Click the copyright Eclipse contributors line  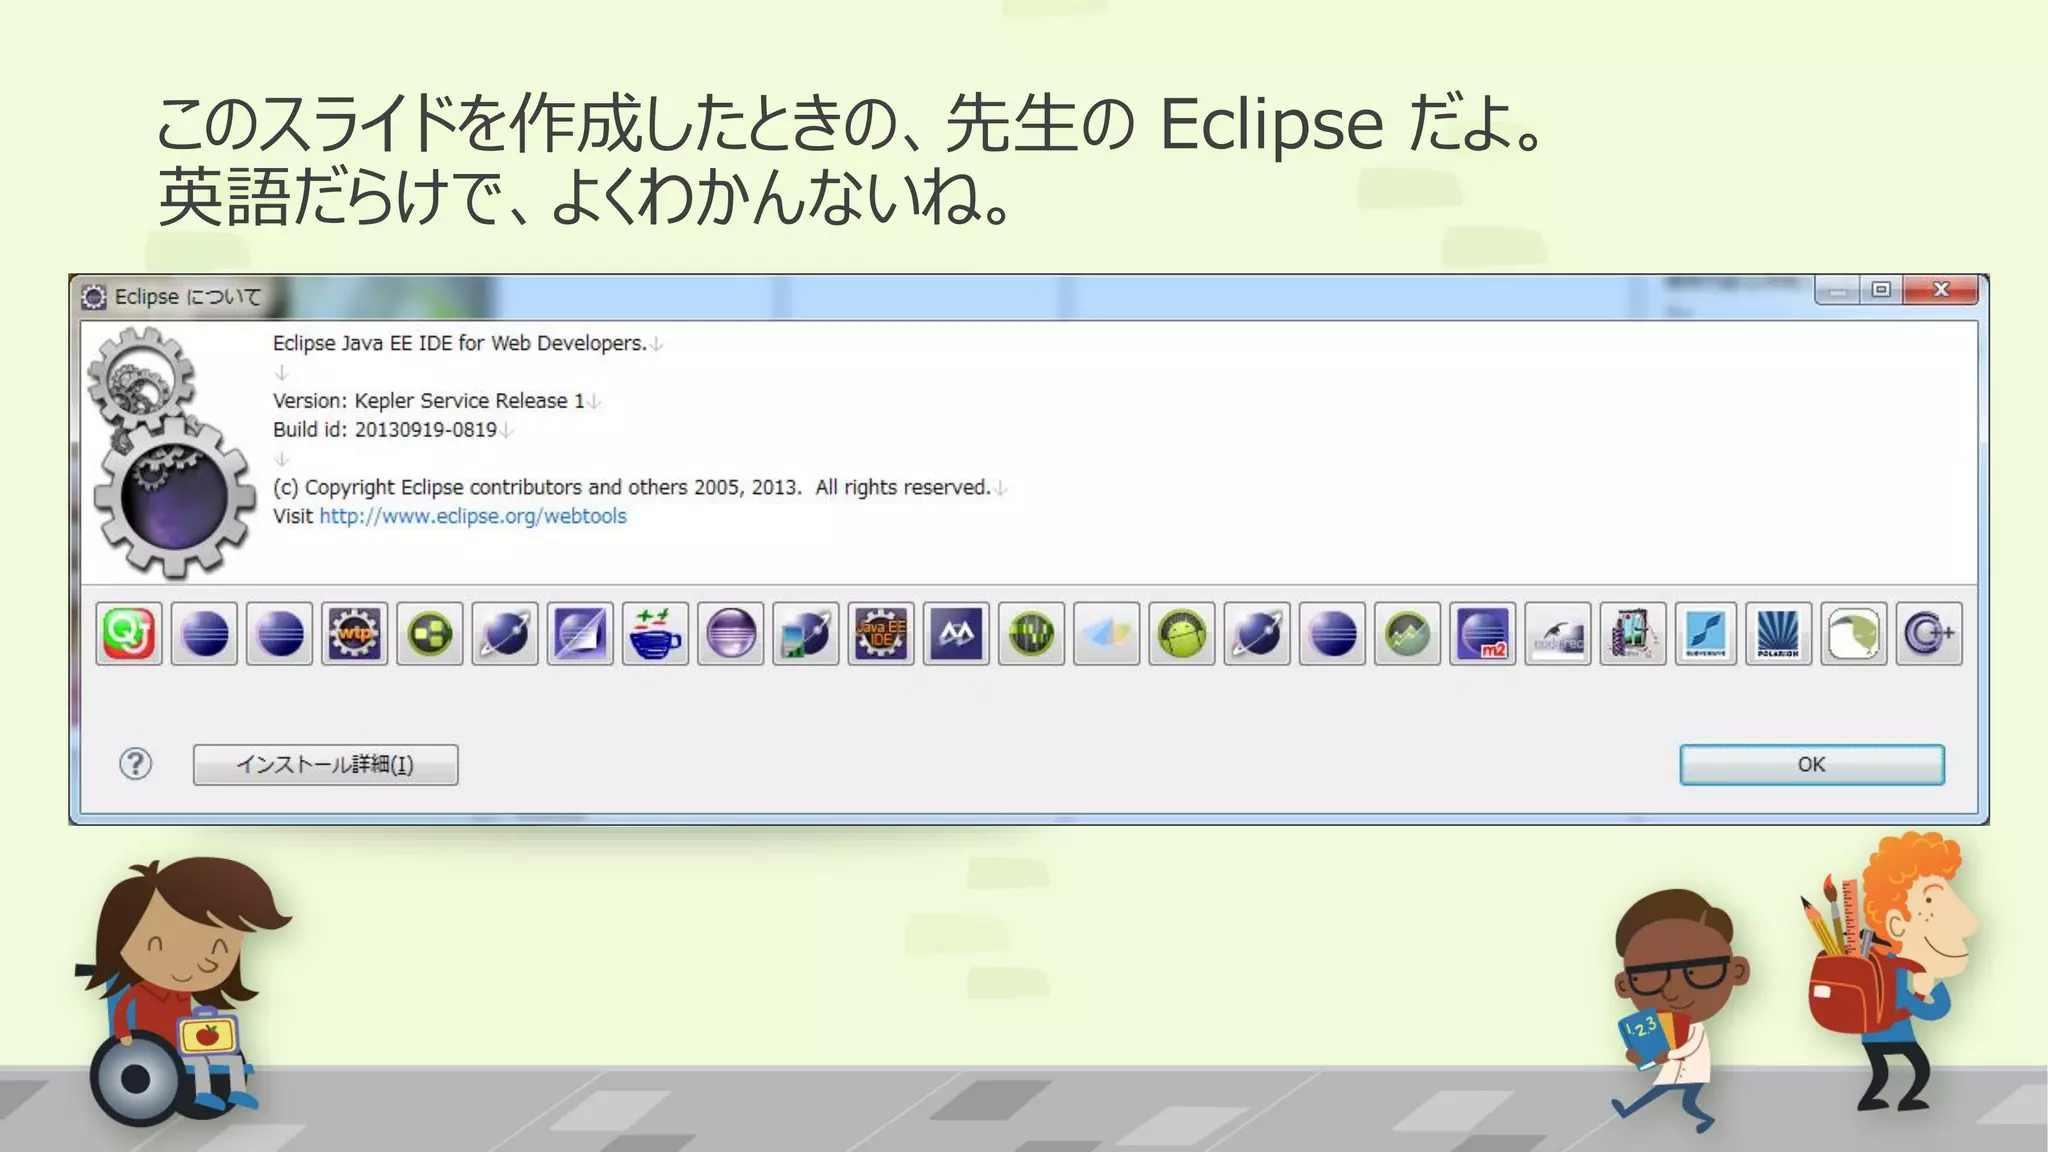(x=632, y=487)
